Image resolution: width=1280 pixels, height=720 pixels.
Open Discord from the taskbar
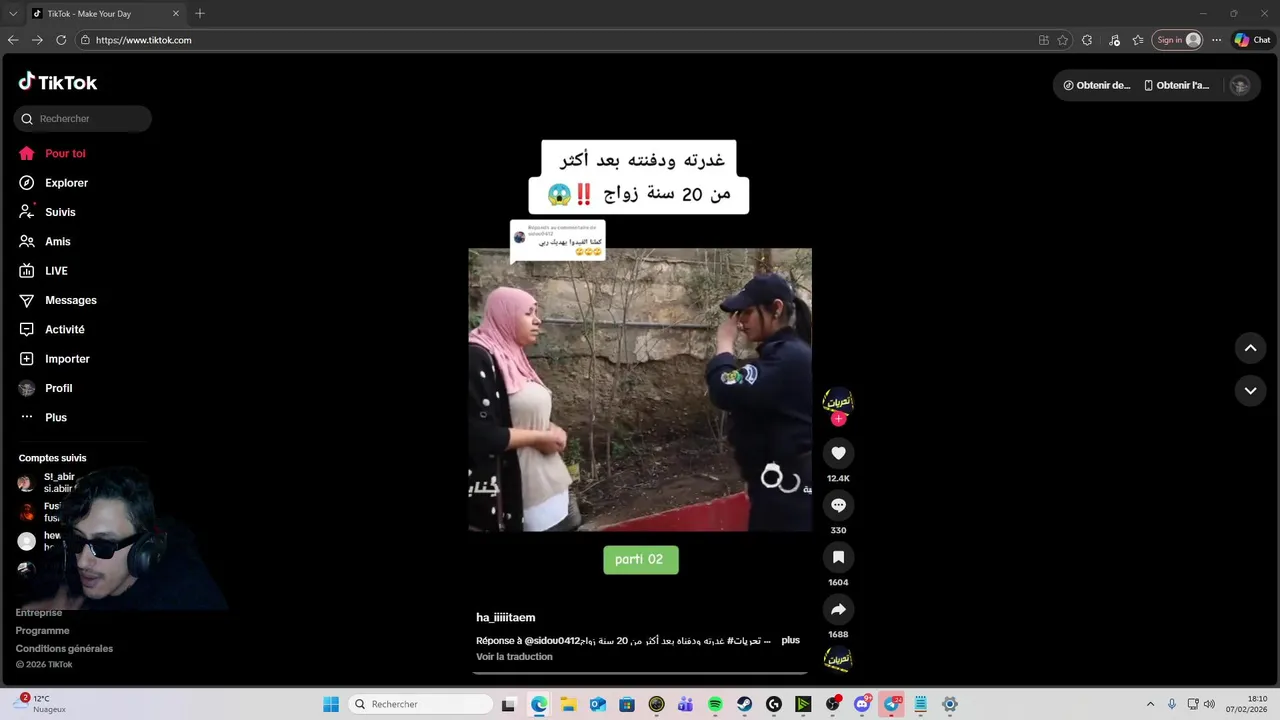coord(862,704)
